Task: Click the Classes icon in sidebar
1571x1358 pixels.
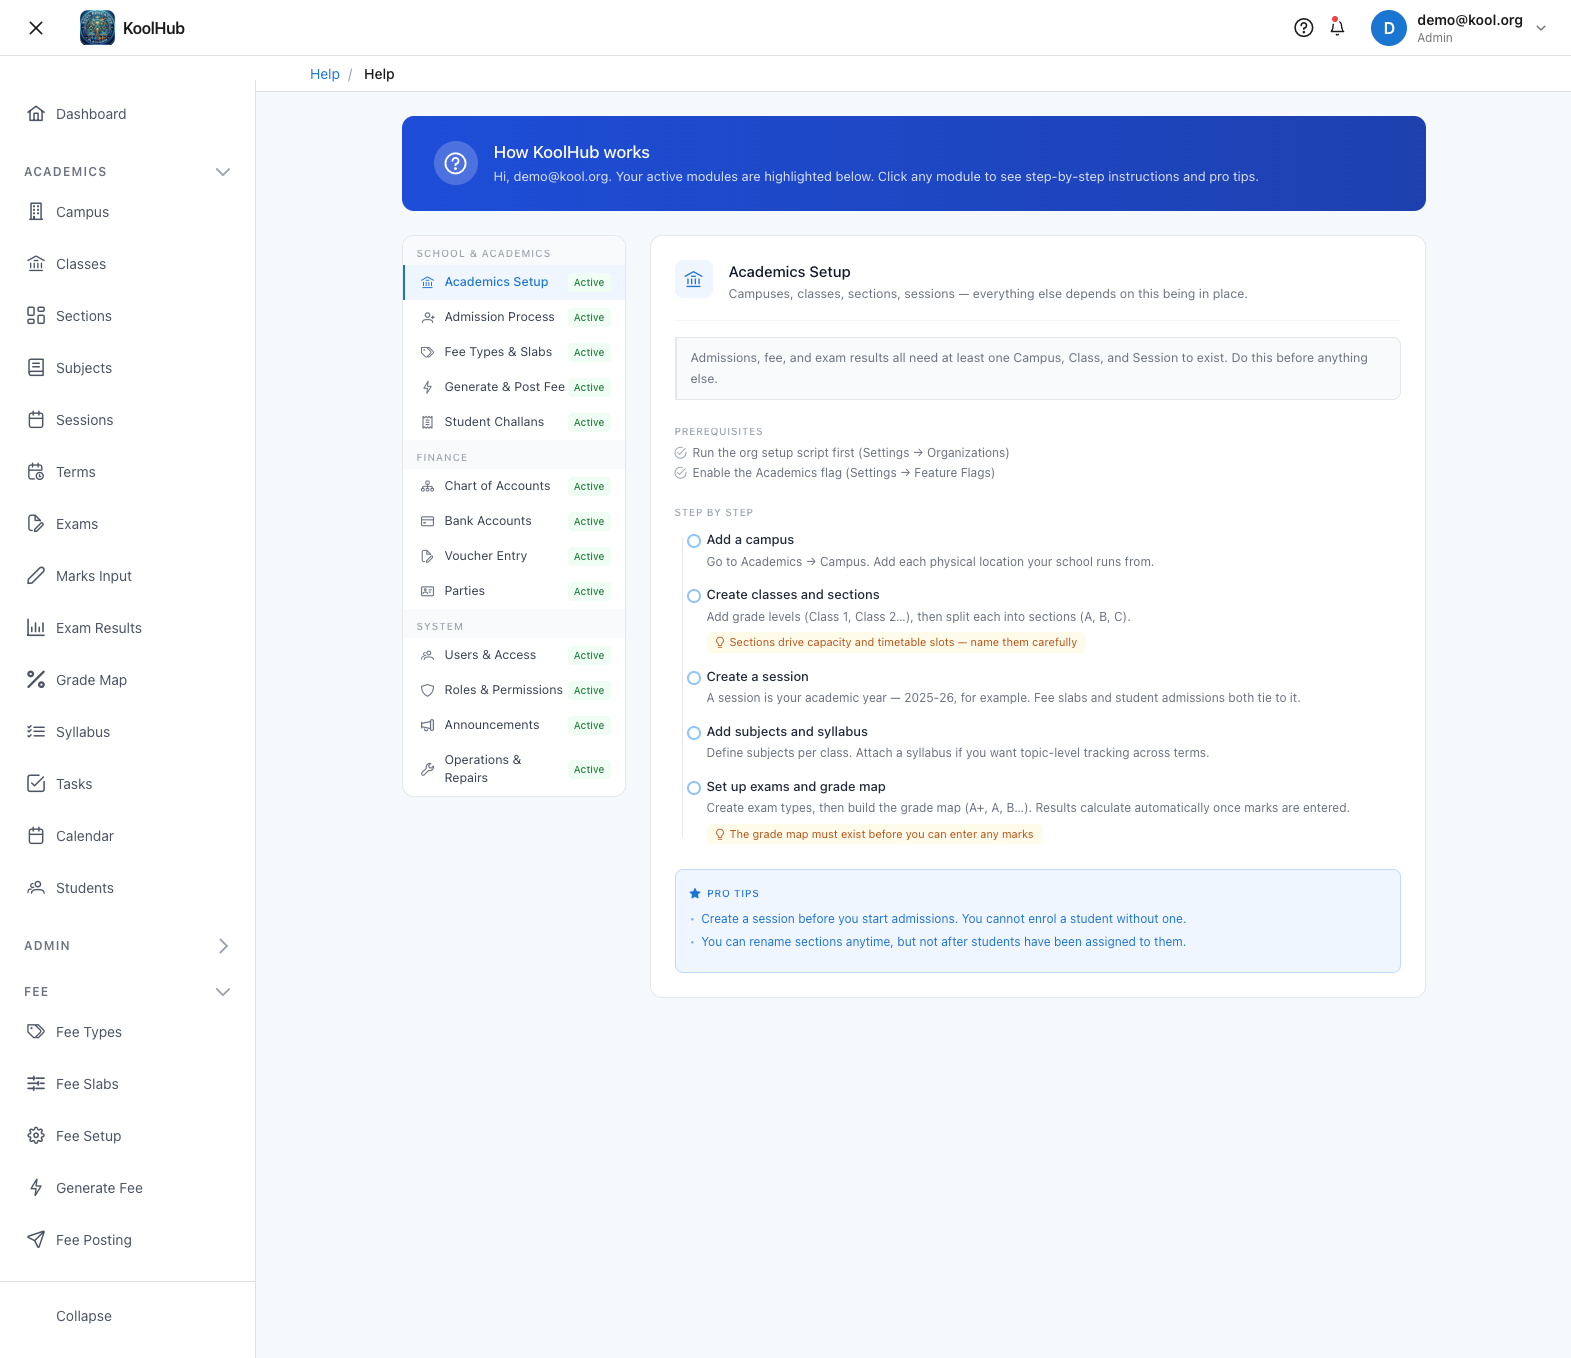Action: point(36,264)
